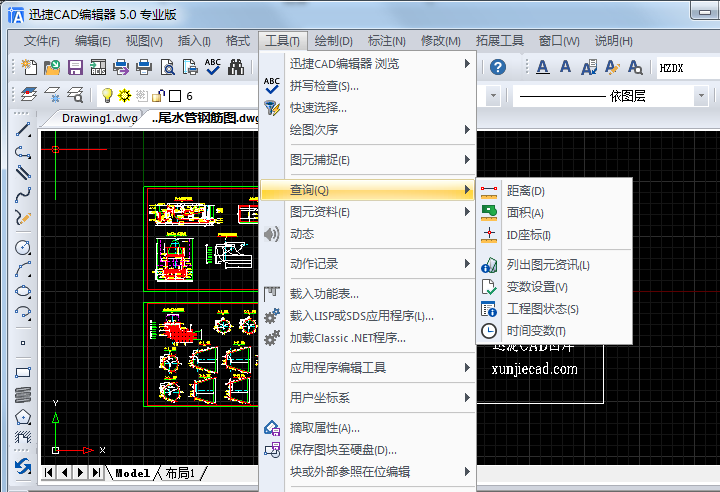Select the Spline curve tool
Viewport: 720px width, 492px height.
[x=22, y=195]
